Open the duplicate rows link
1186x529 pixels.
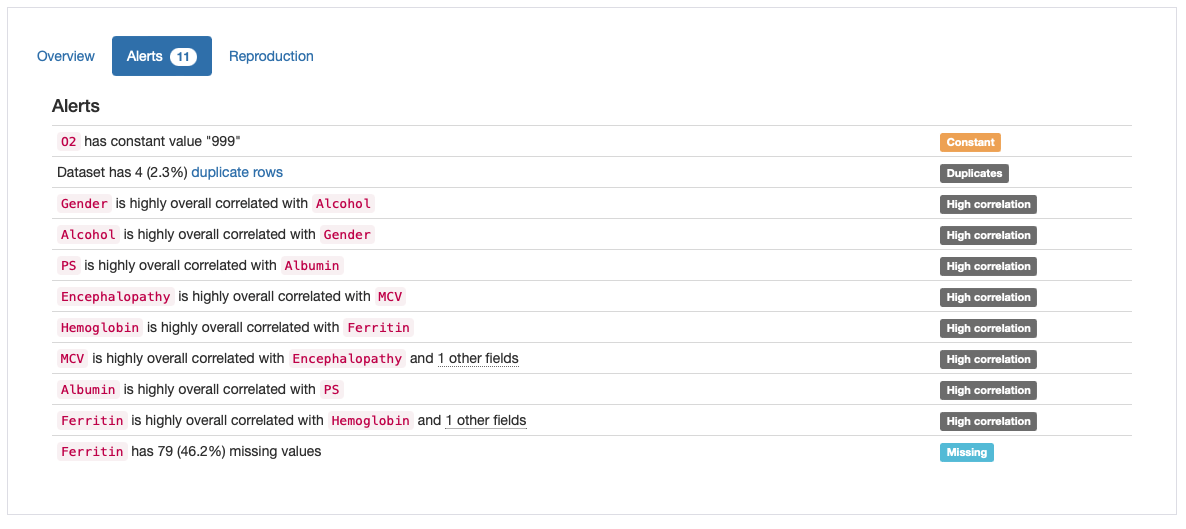click(x=237, y=173)
